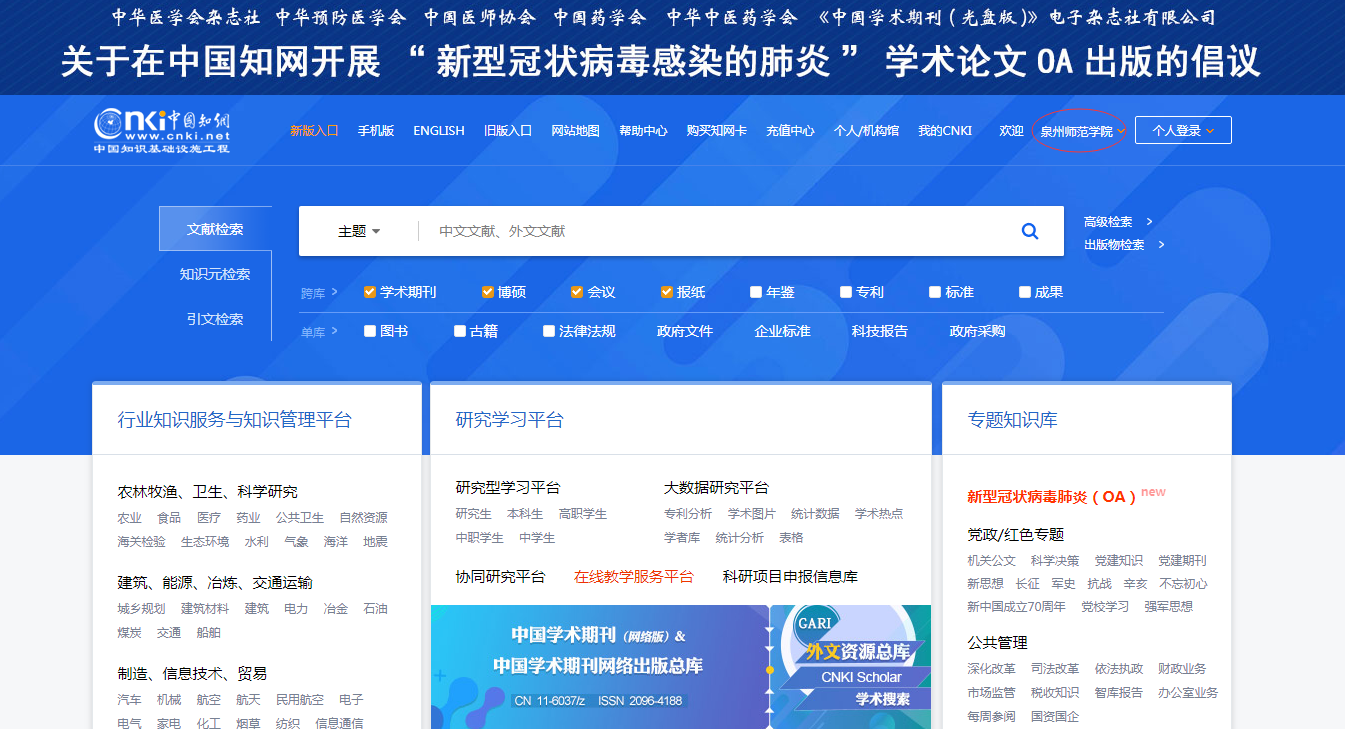Expand the 泉州师范学院 institution dropdown
1345x729 pixels.
coord(1081,131)
